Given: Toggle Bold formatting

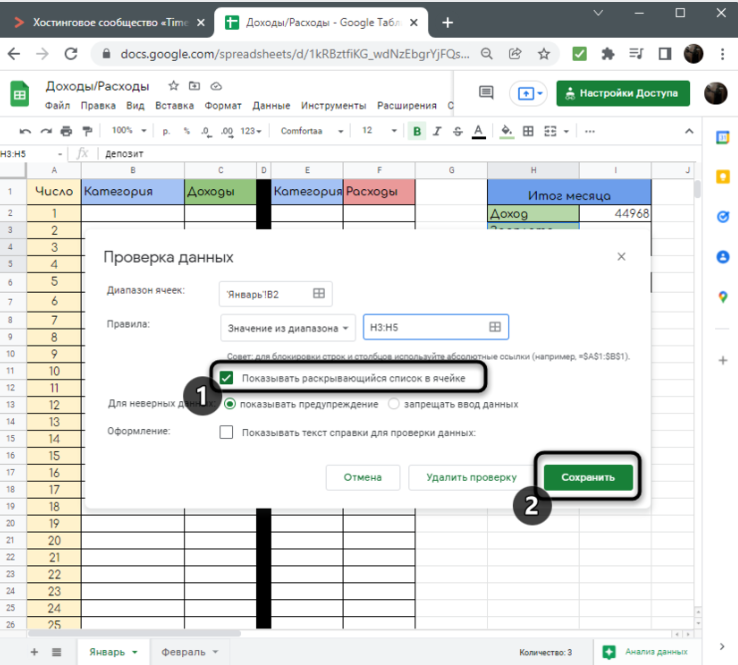Looking at the screenshot, I should pos(417,131).
